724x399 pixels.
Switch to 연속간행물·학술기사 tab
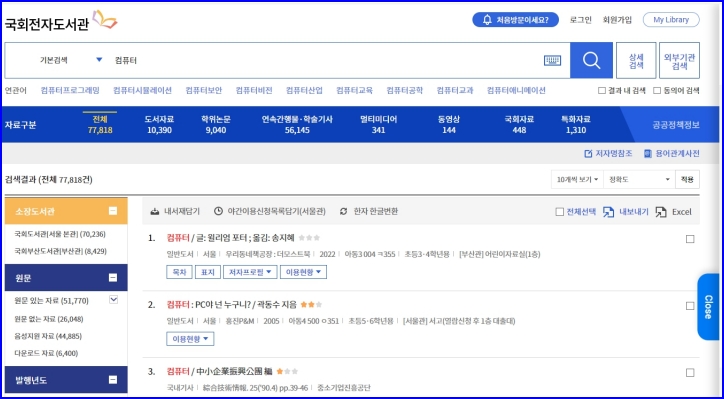[297, 125]
